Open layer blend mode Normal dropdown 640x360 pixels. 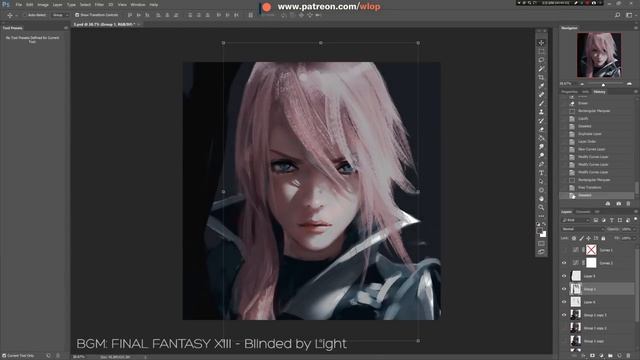(582, 229)
